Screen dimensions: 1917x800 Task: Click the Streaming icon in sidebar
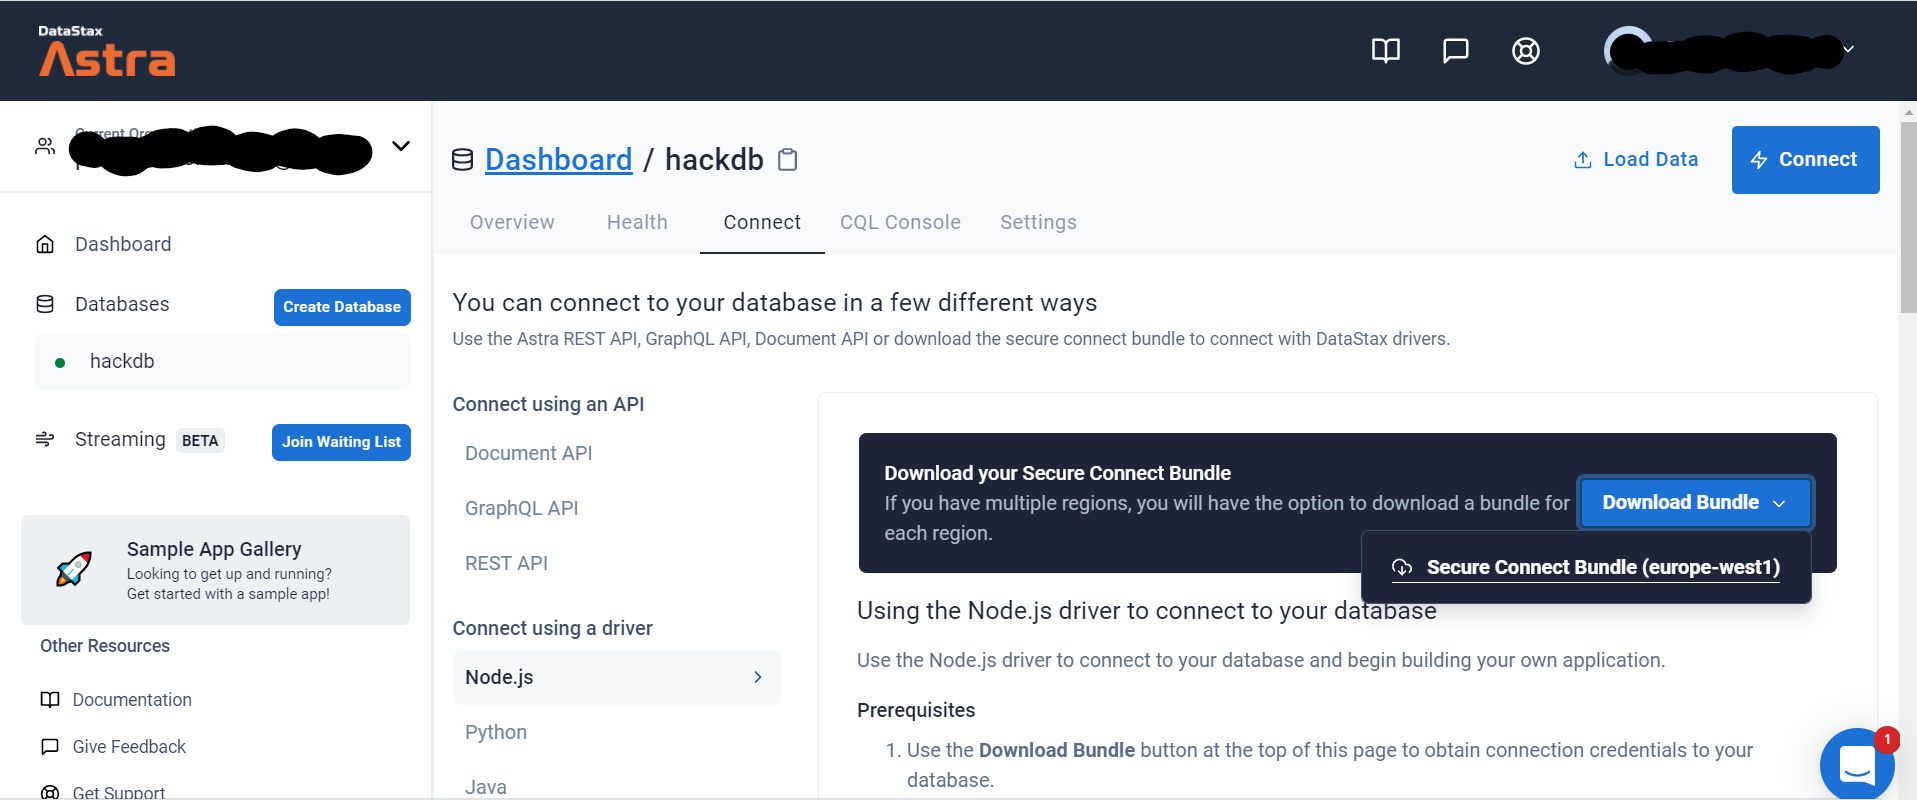45,439
